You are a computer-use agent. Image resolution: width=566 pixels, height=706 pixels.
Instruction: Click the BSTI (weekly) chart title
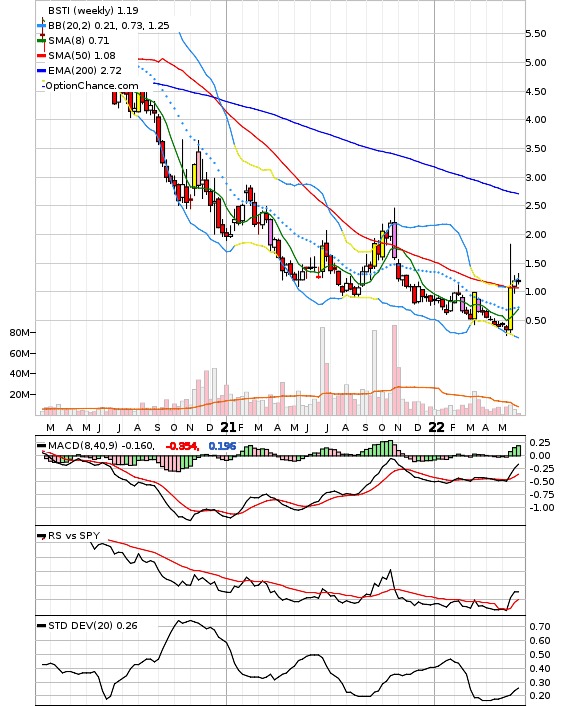93,10
